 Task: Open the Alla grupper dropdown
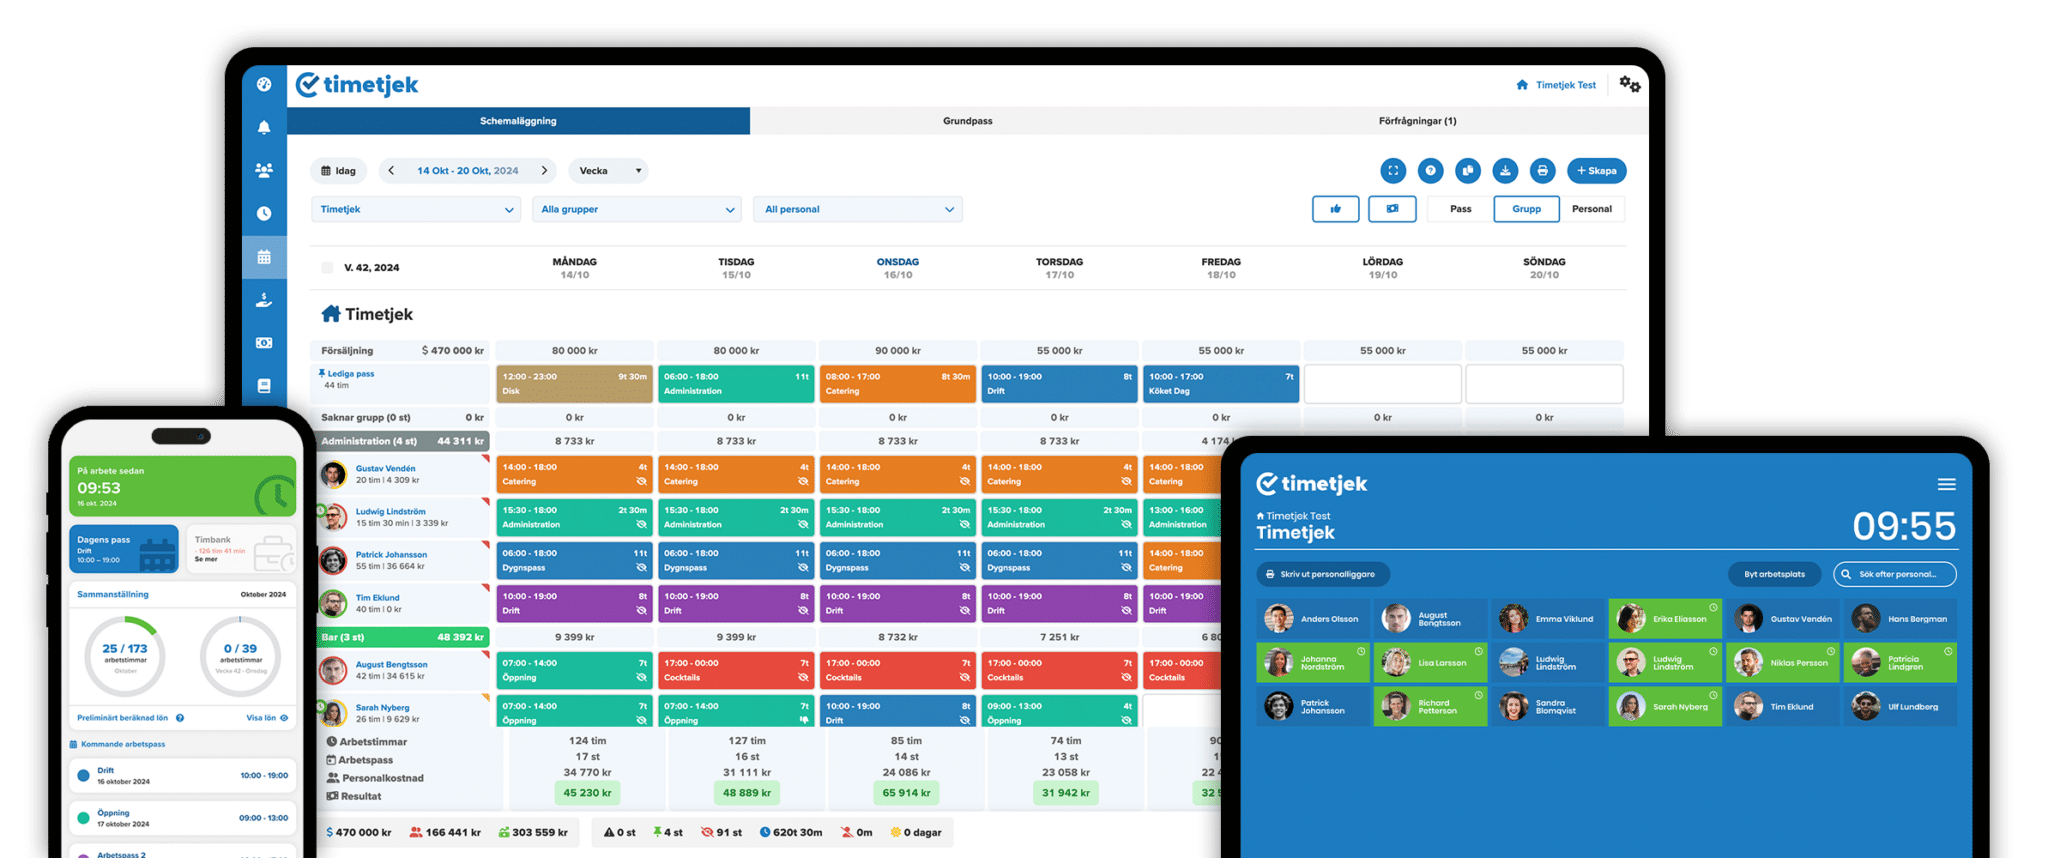(x=637, y=210)
